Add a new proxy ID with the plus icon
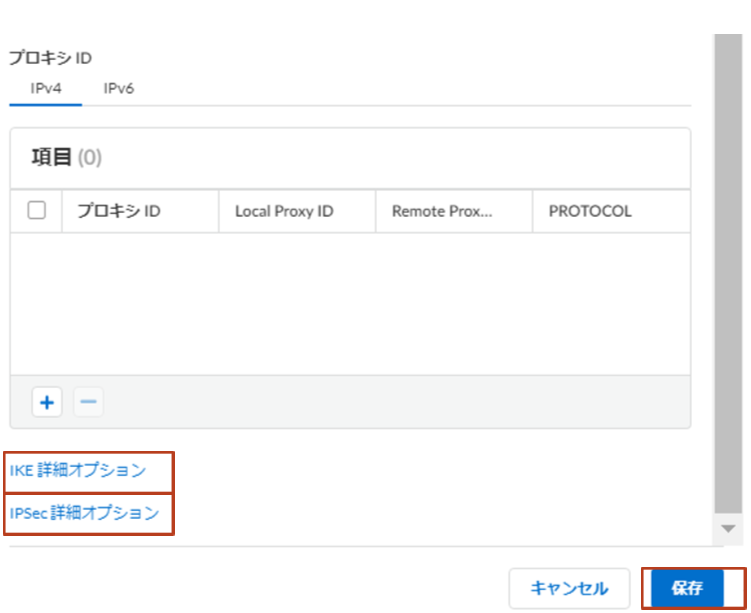This screenshot has height=613, width=751. click(x=47, y=402)
